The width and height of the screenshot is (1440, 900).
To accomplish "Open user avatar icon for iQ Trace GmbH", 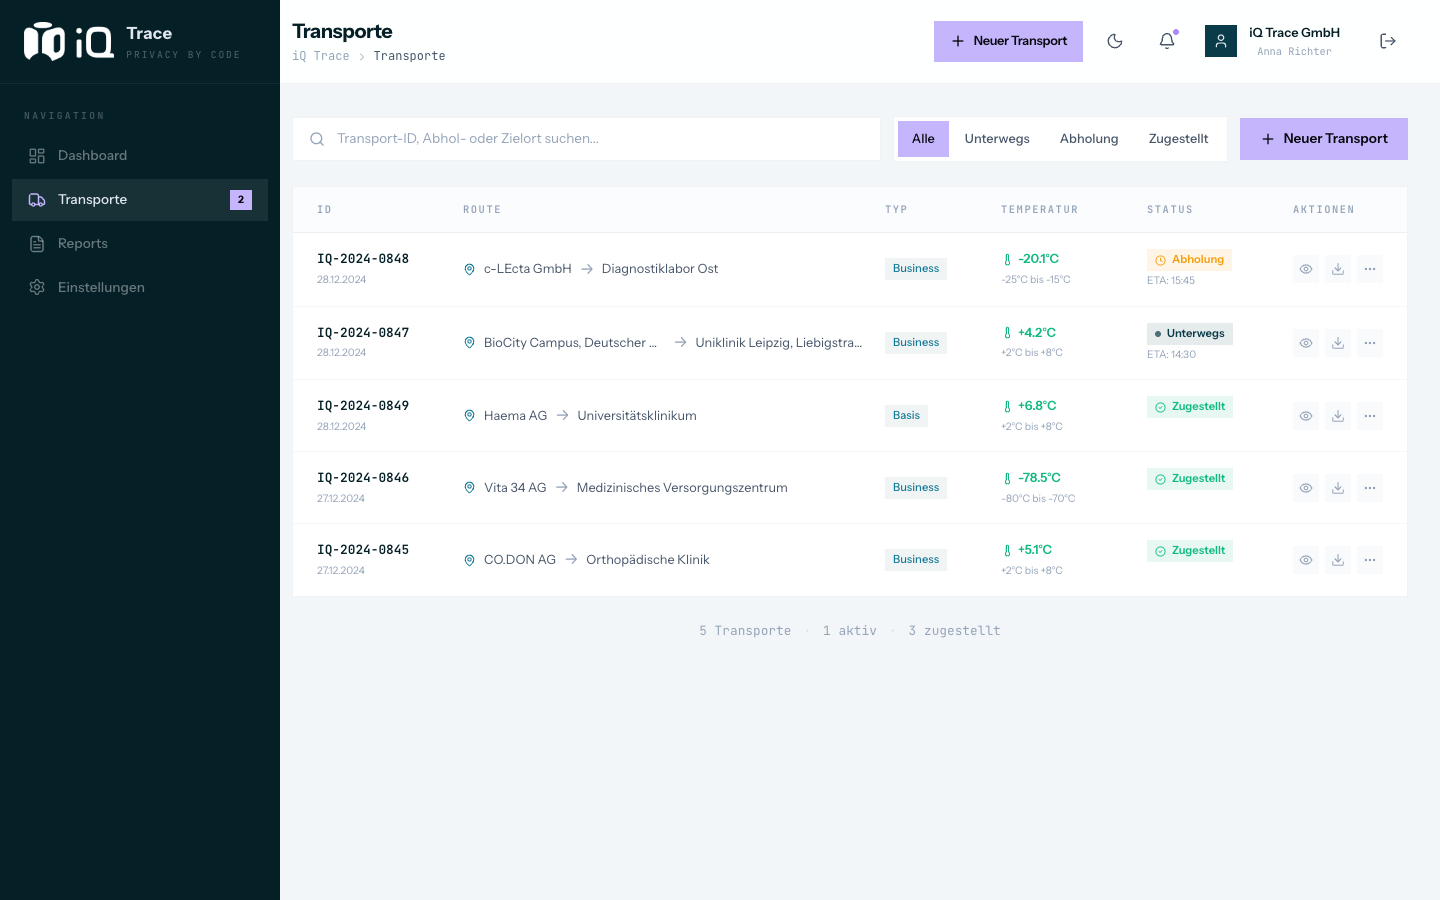I will [x=1221, y=41].
